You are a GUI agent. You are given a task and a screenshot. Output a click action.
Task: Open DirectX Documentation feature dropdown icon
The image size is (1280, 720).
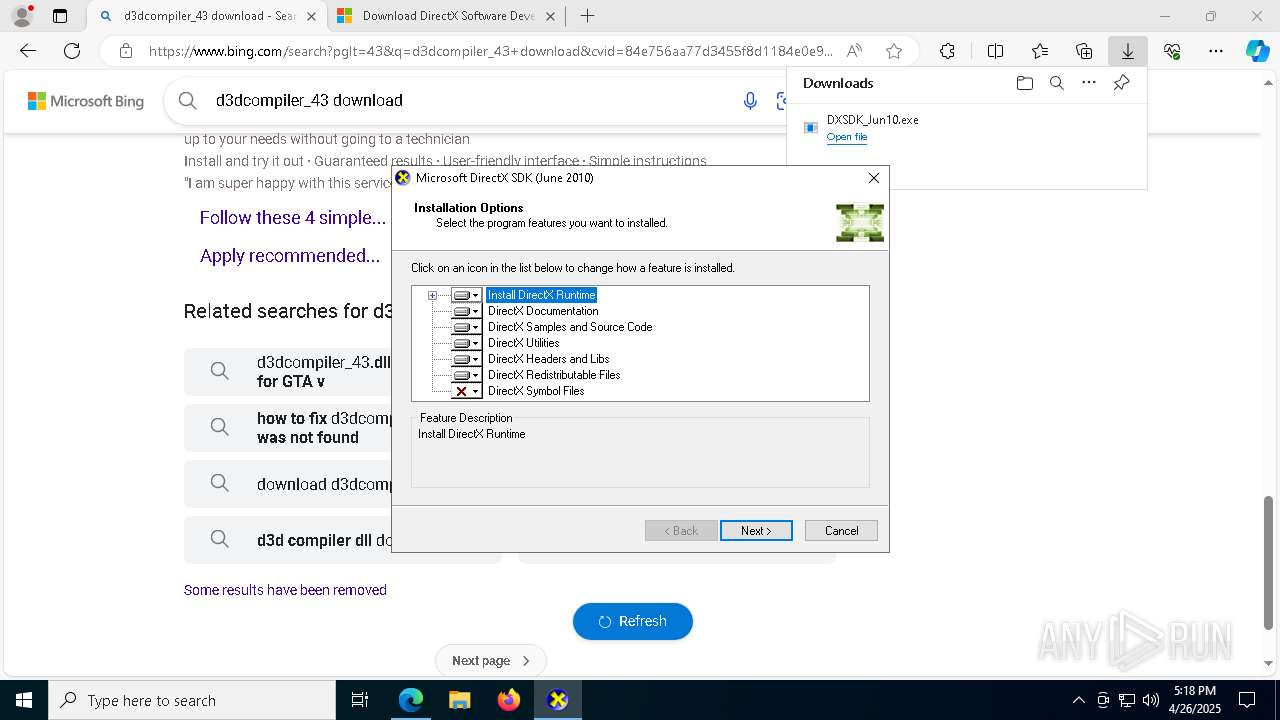coord(466,311)
